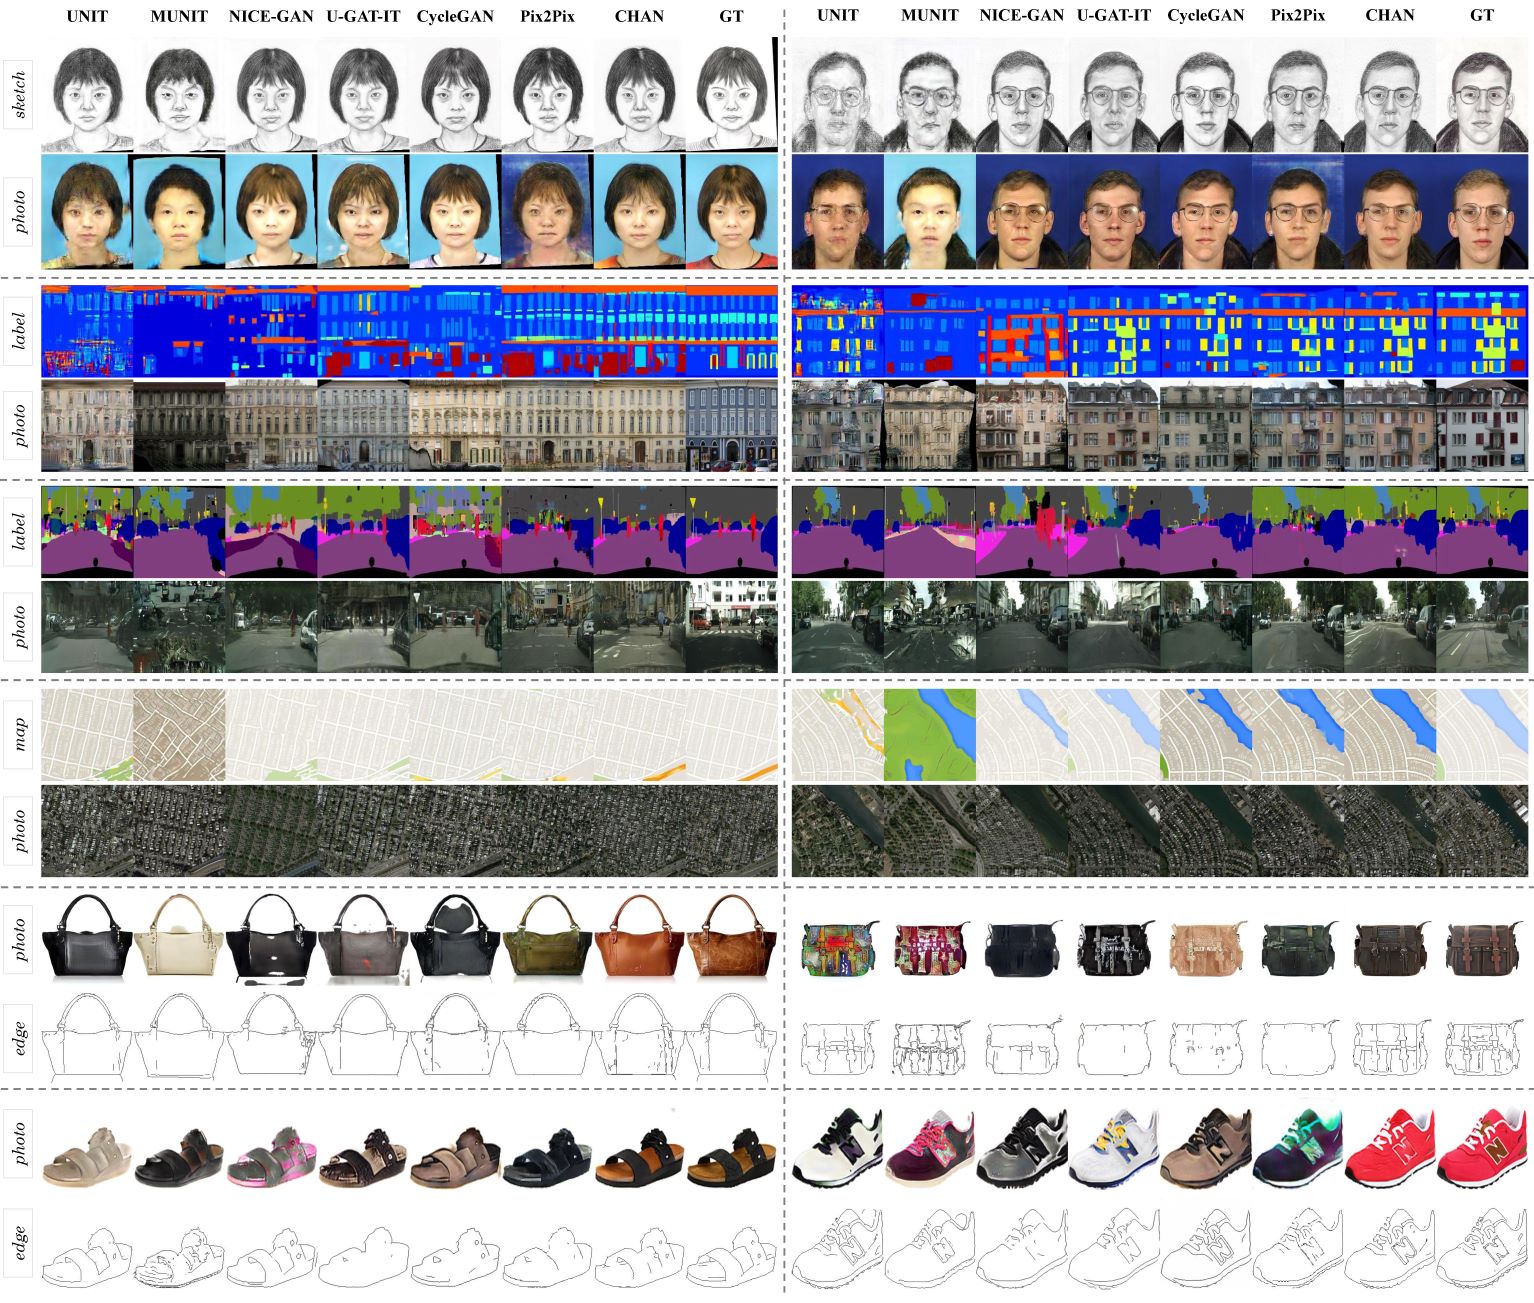Click the blue-tinted GT building facade photo

click(x=731, y=426)
